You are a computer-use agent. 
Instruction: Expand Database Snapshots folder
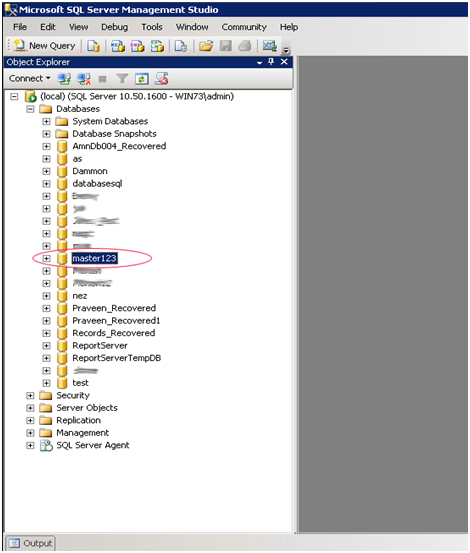click(46, 134)
